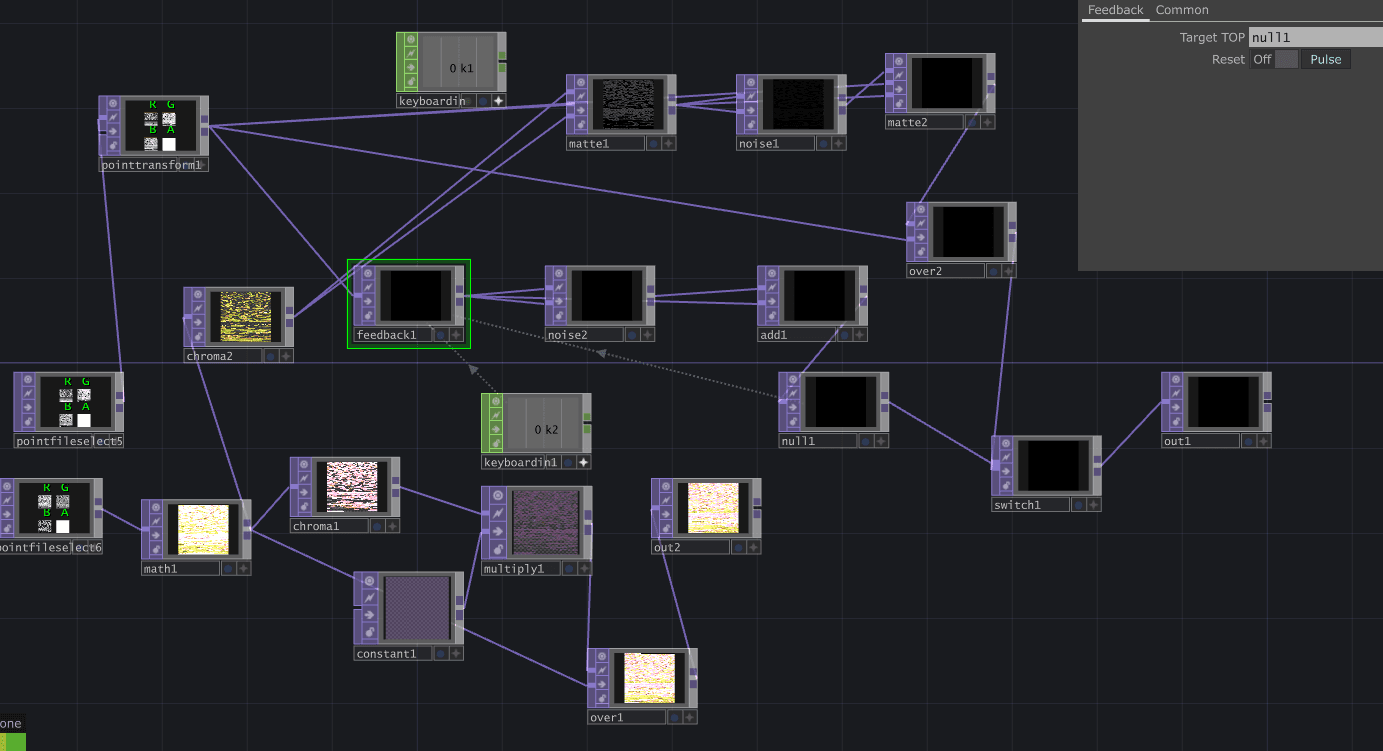Click the viewer flag on out1 node
Image resolution: width=1383 pixels, height=751 pixels.
click(1177, 380)
